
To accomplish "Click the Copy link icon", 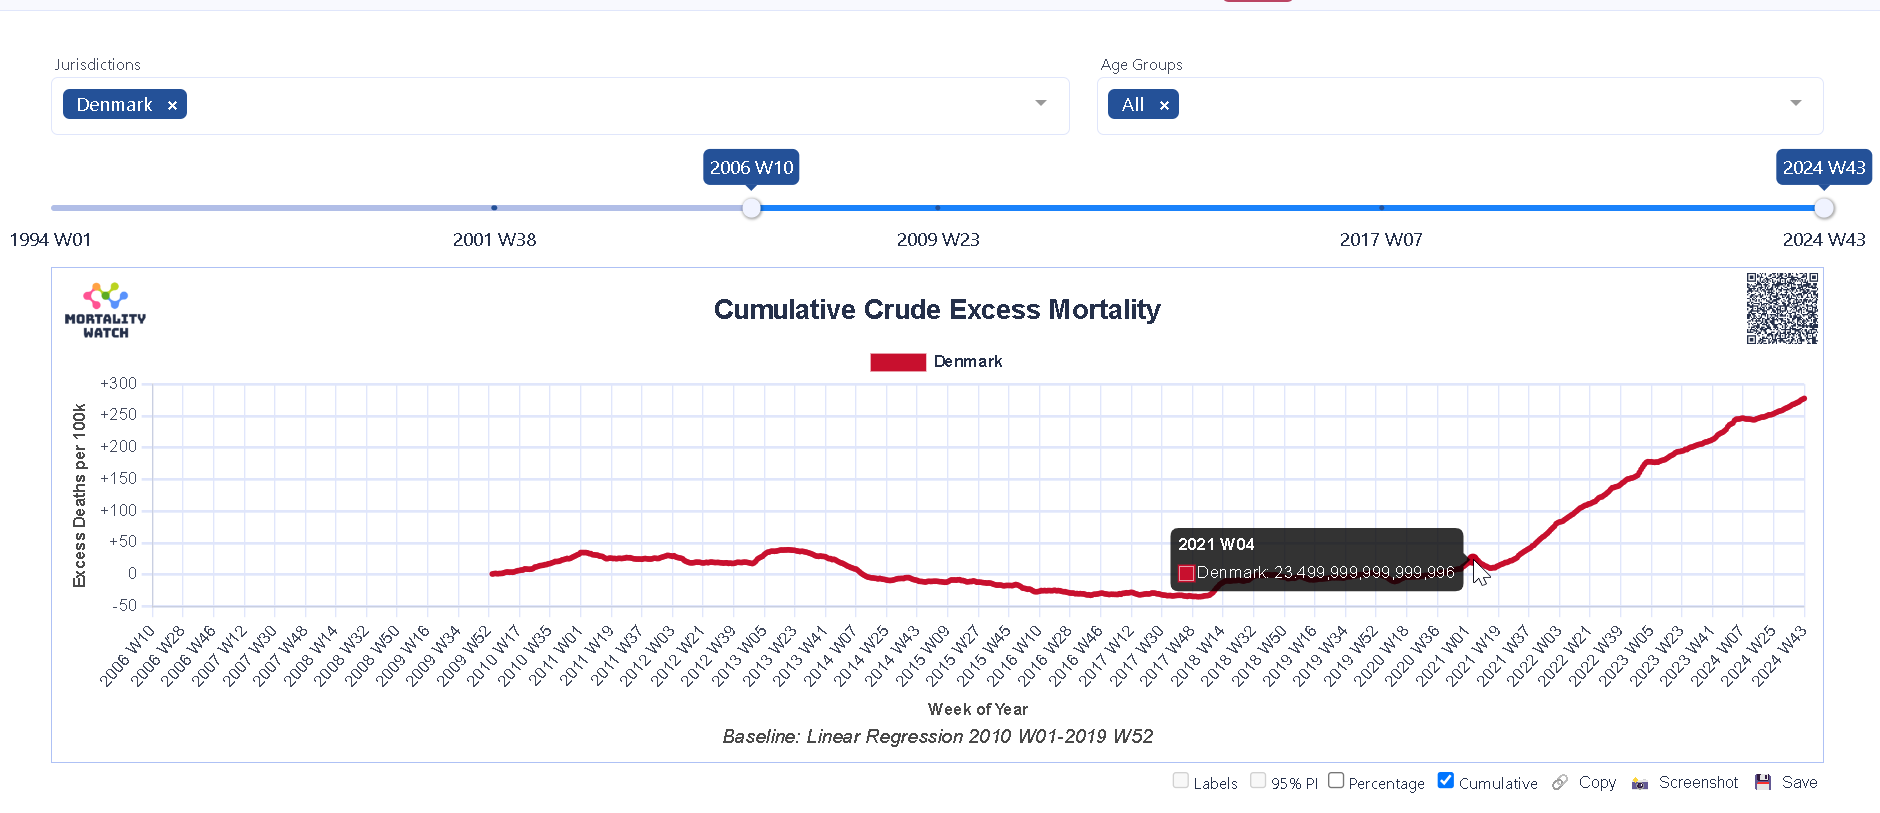I will coord(1560,782).
